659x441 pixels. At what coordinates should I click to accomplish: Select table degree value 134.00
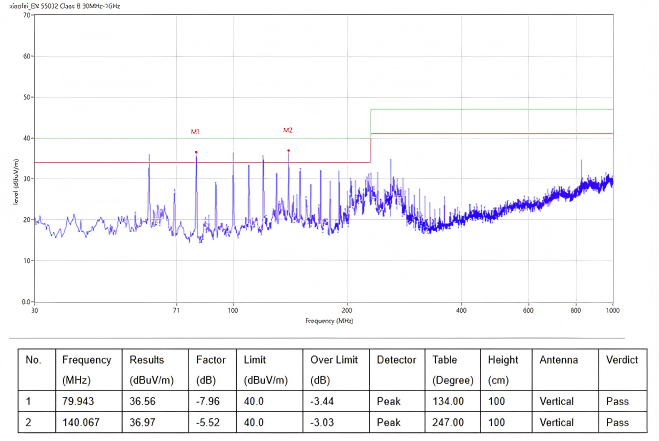click(448, 401)
